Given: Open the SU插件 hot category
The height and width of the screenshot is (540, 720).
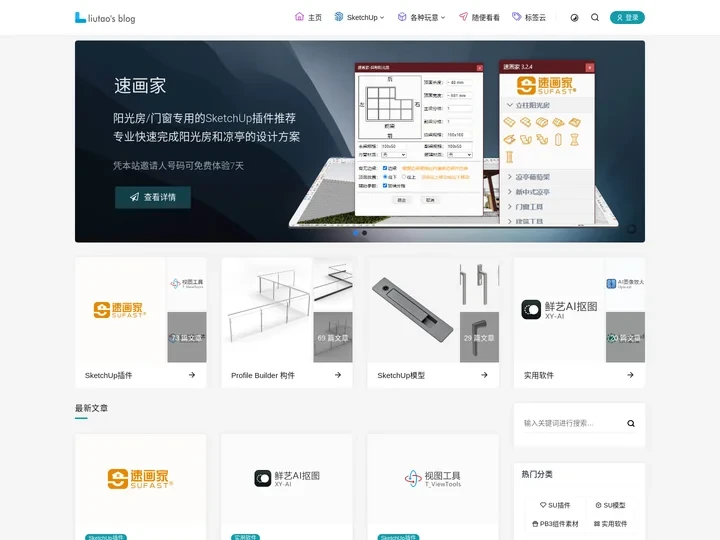Looking at the screenshot, I should tap(555, 505).
